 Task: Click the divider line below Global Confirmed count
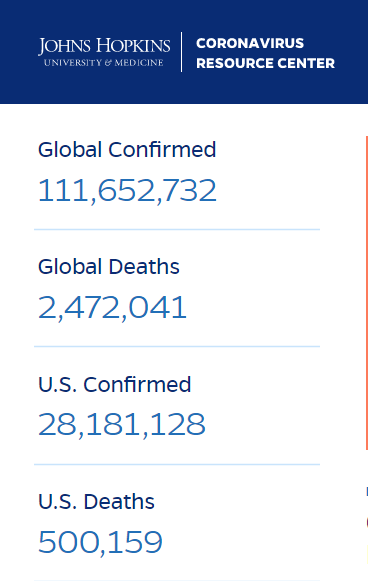pyautogui.click(x=177, y=229)
